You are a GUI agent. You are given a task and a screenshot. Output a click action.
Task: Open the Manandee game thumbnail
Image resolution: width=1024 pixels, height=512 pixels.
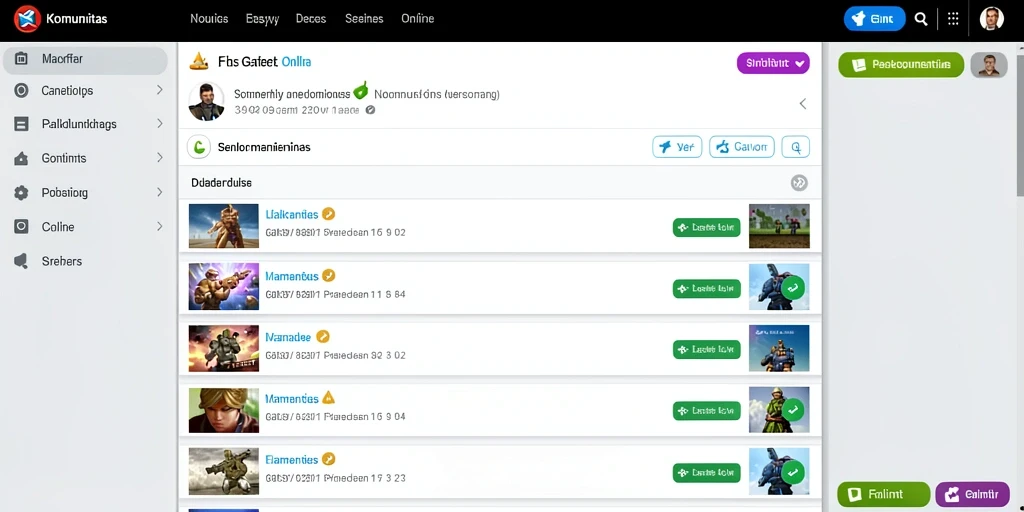click(x=223, y=349)
